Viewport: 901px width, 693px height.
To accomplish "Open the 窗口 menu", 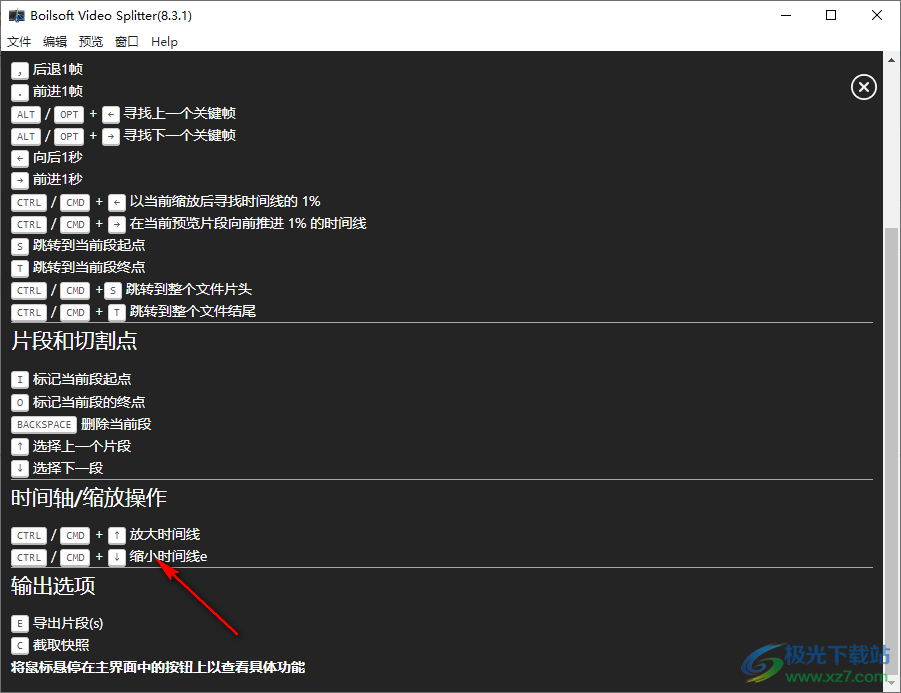I will [x=126, y=42].
